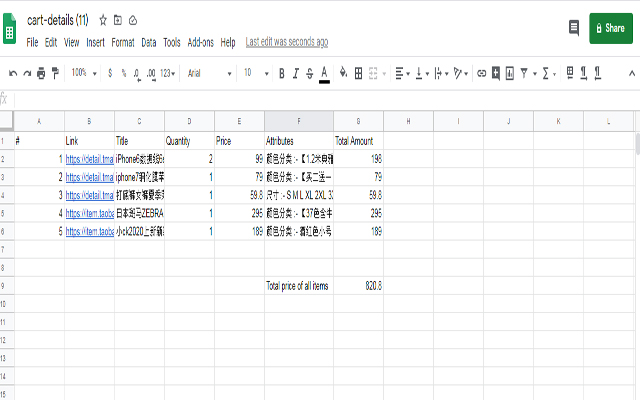Screen dimensions: 640x400
Task: Toggle bold formatting
Action: (282, 73)
